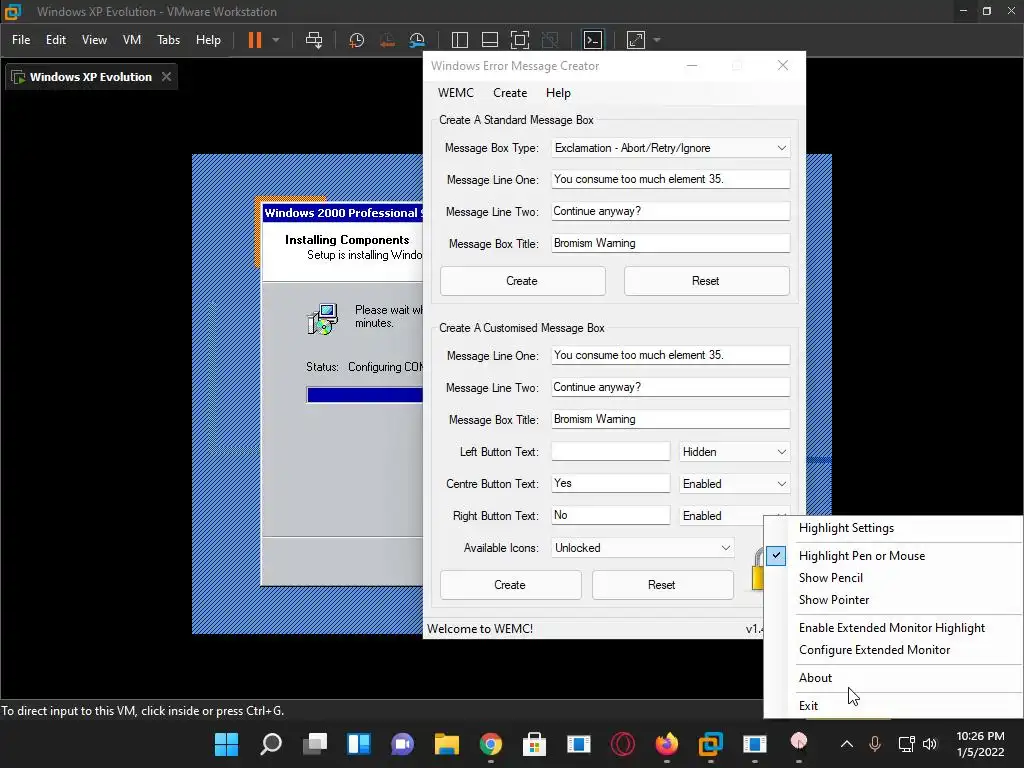
Task: Click the stretch guest display icon
Action: click(635, 40)
